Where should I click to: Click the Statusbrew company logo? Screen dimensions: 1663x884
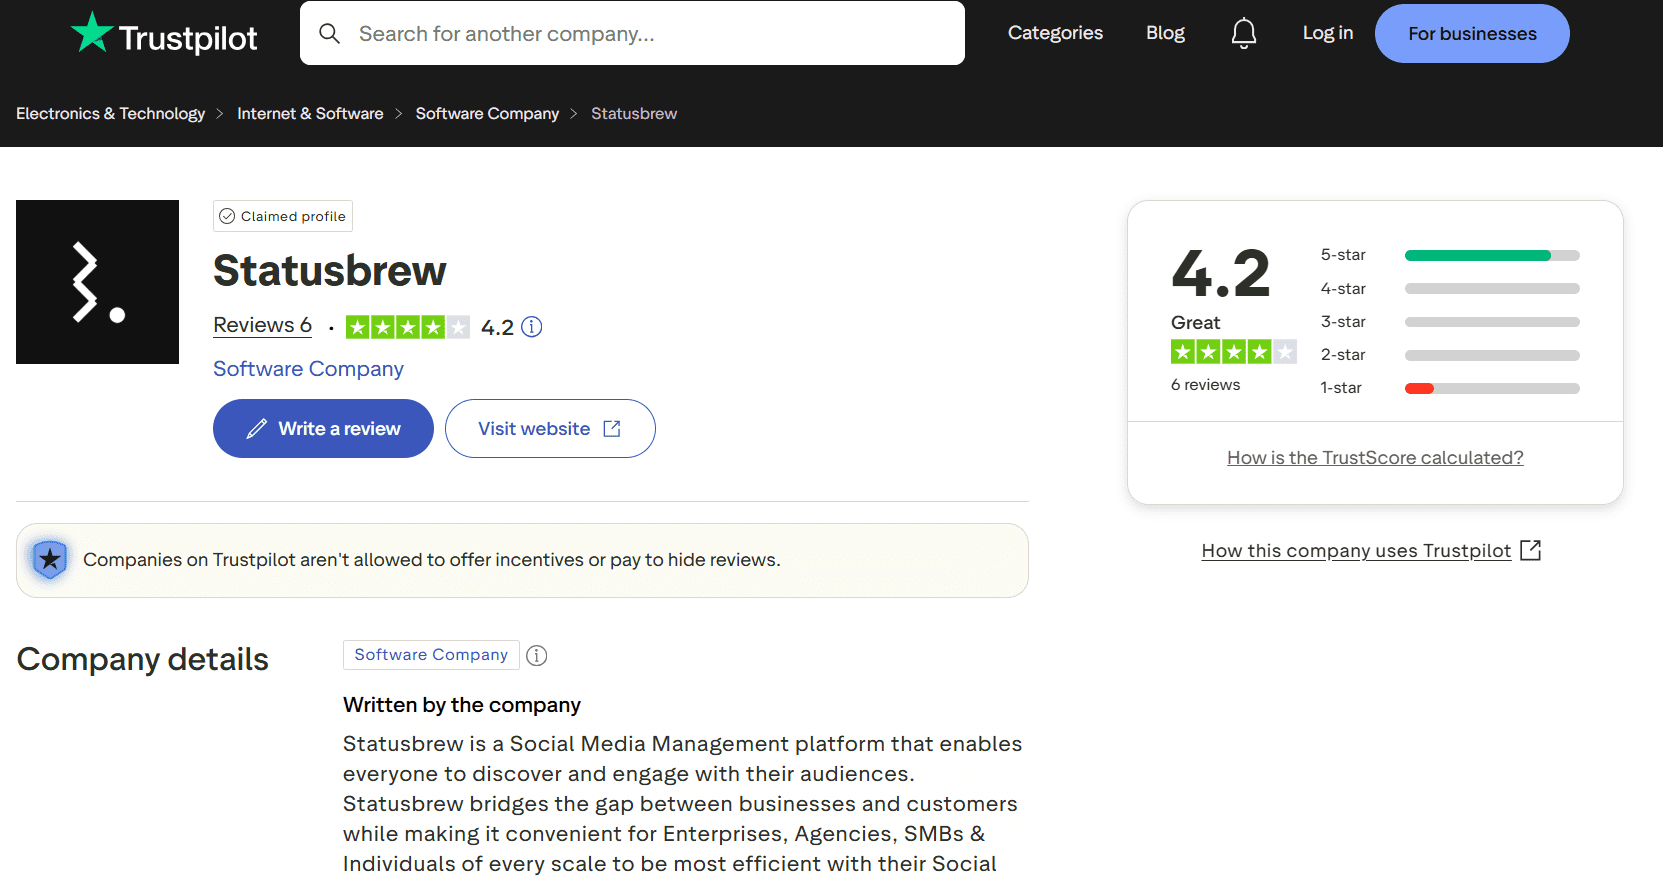tap(97, 282)
